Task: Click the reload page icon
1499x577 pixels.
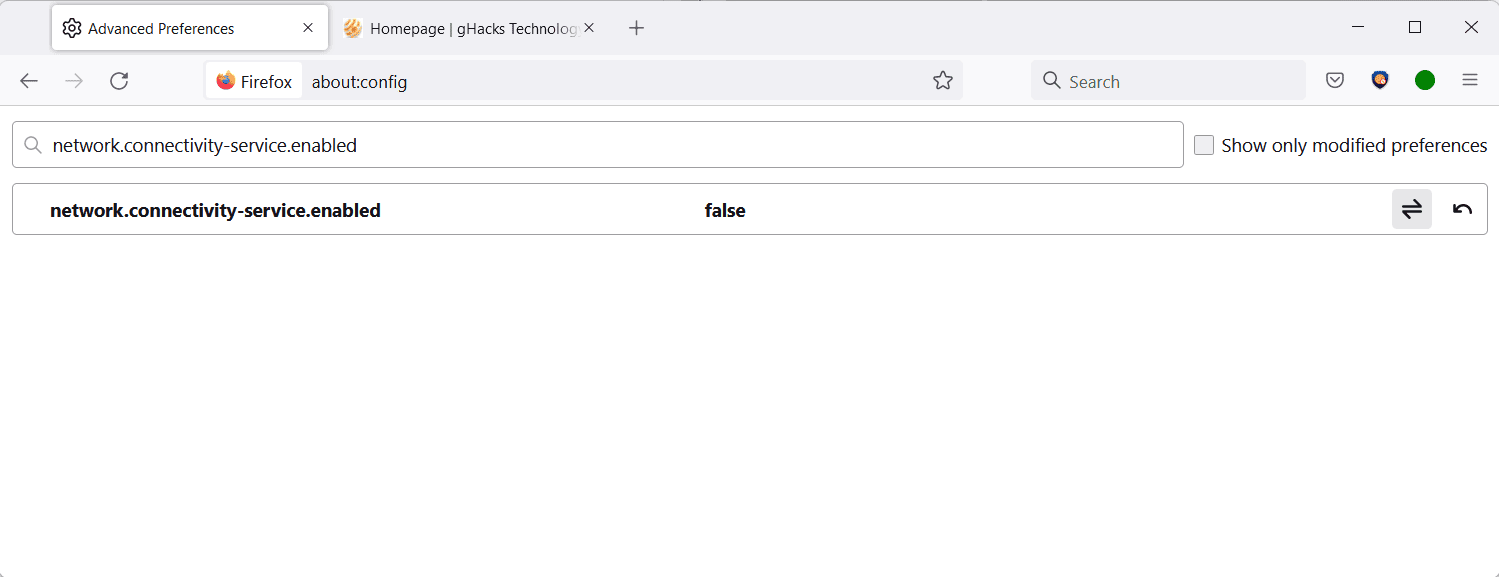Action: point(119,80)
